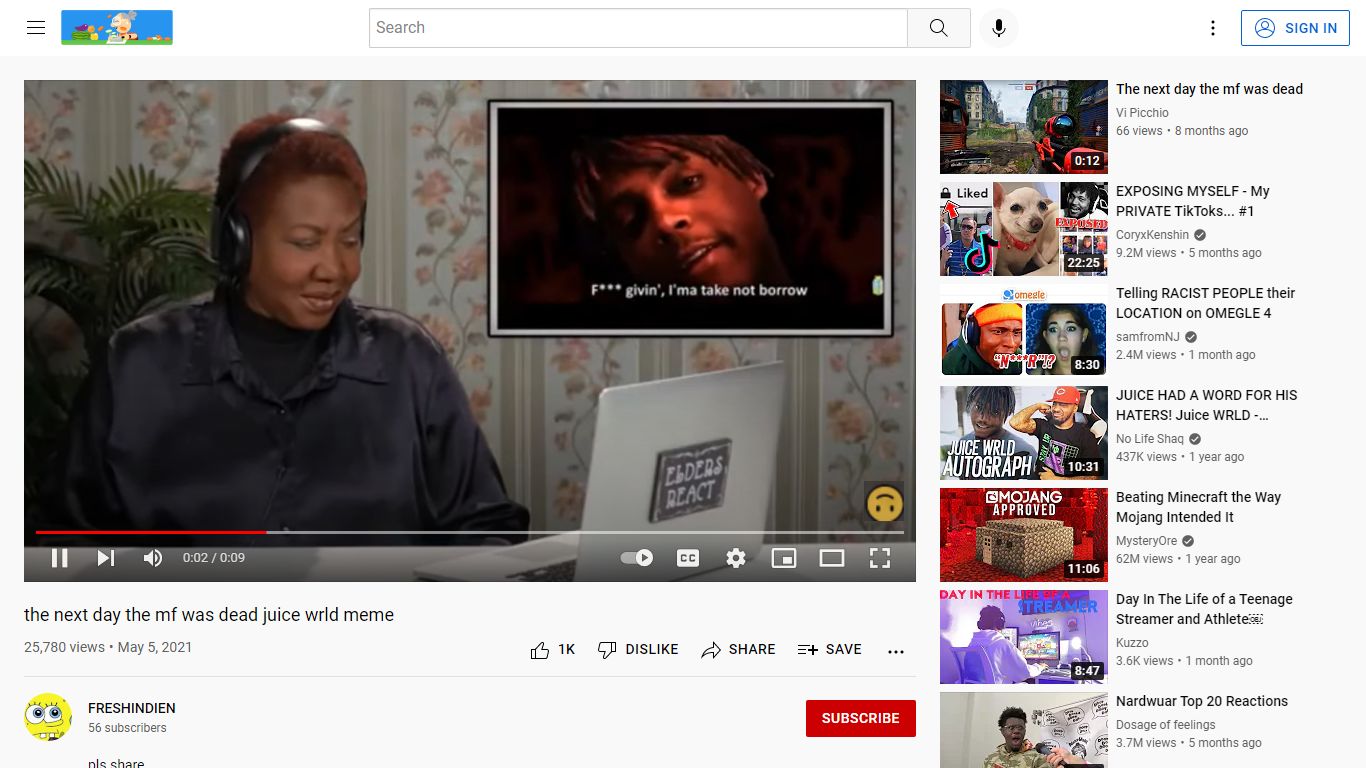Enter fullscreen mode

[880, 558]
